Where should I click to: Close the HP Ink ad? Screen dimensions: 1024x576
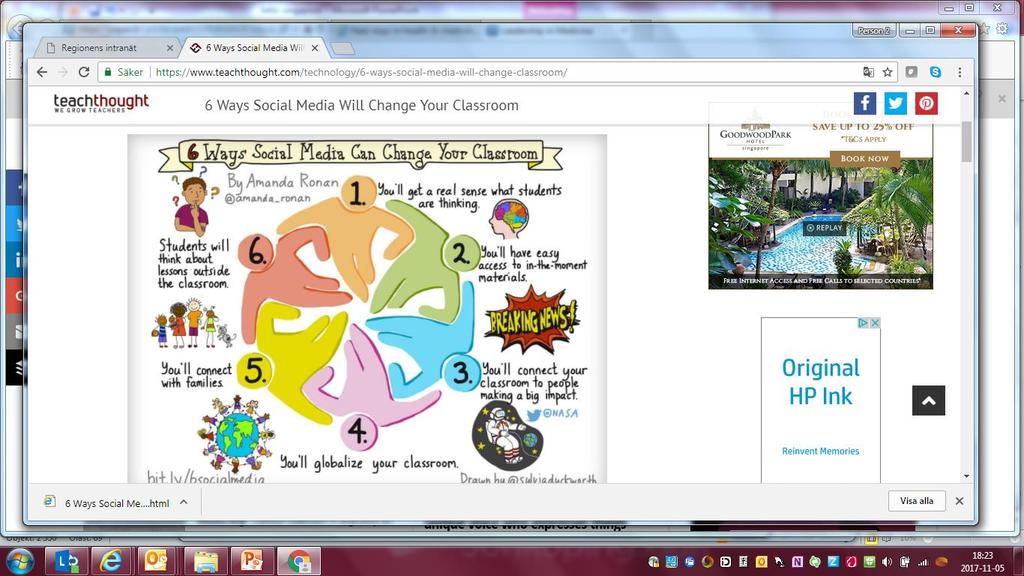coord(875,323)
